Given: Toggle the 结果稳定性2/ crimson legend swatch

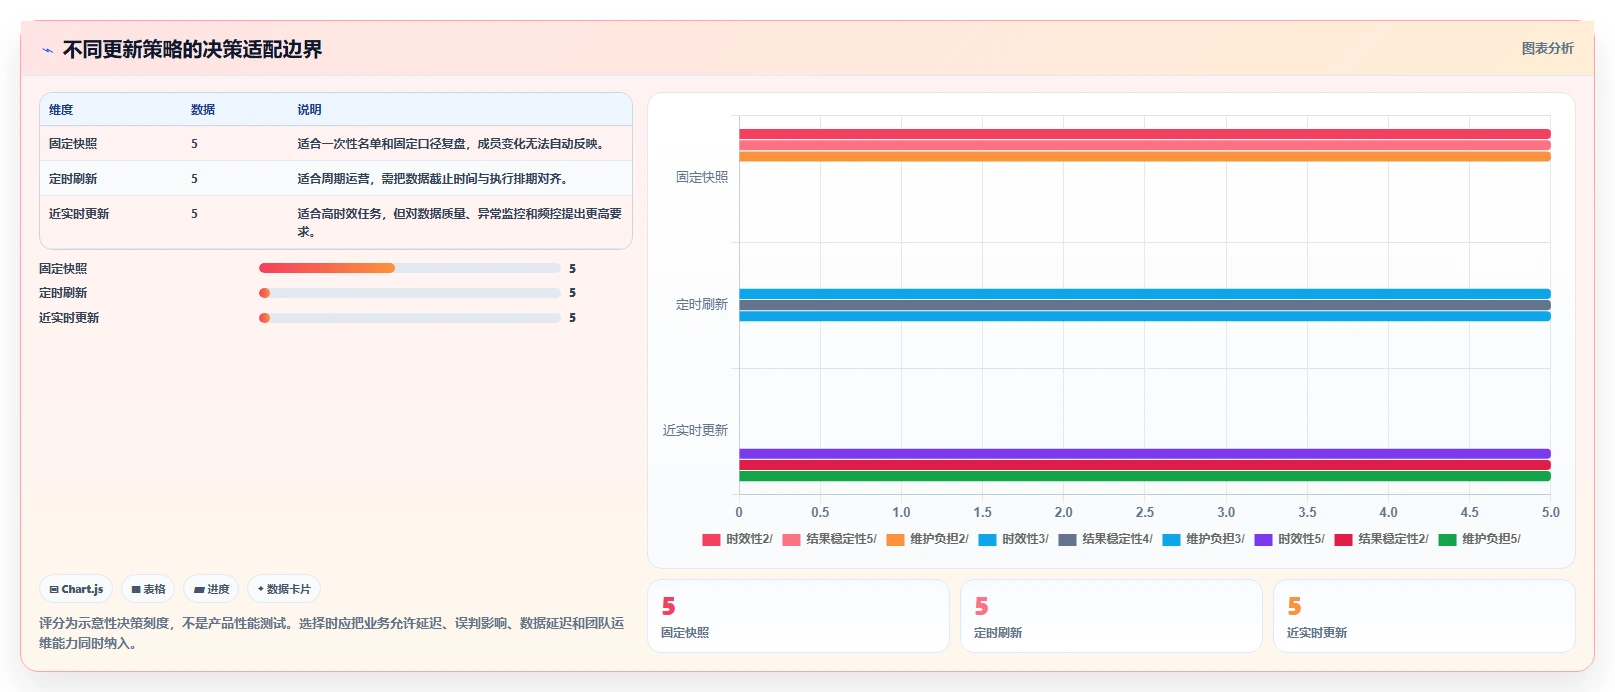Looking at the screenshot, I should [1343, 539].
